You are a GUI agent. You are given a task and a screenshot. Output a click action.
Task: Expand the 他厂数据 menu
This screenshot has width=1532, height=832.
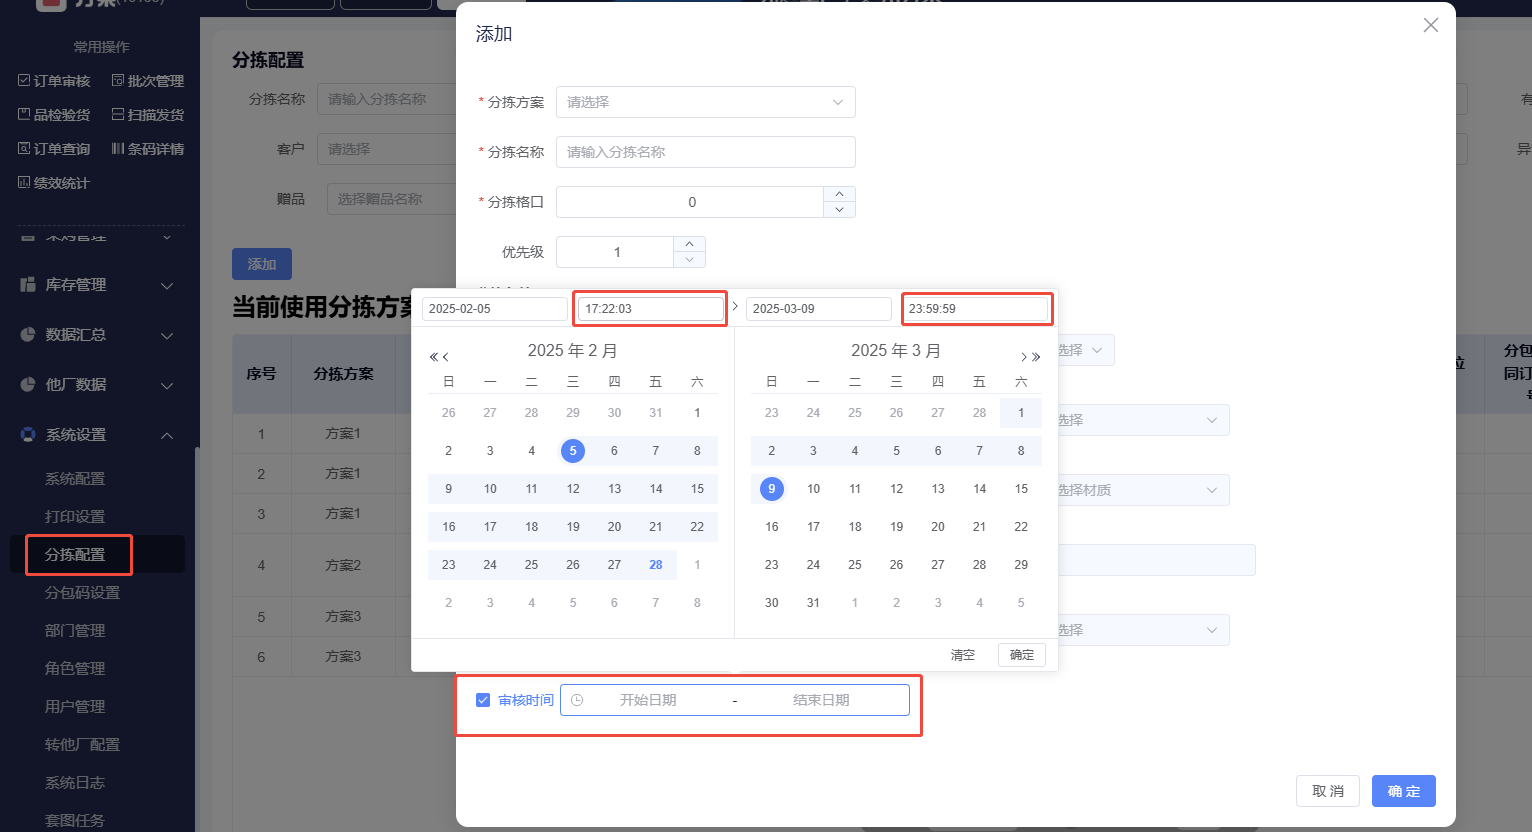(100, 385)
